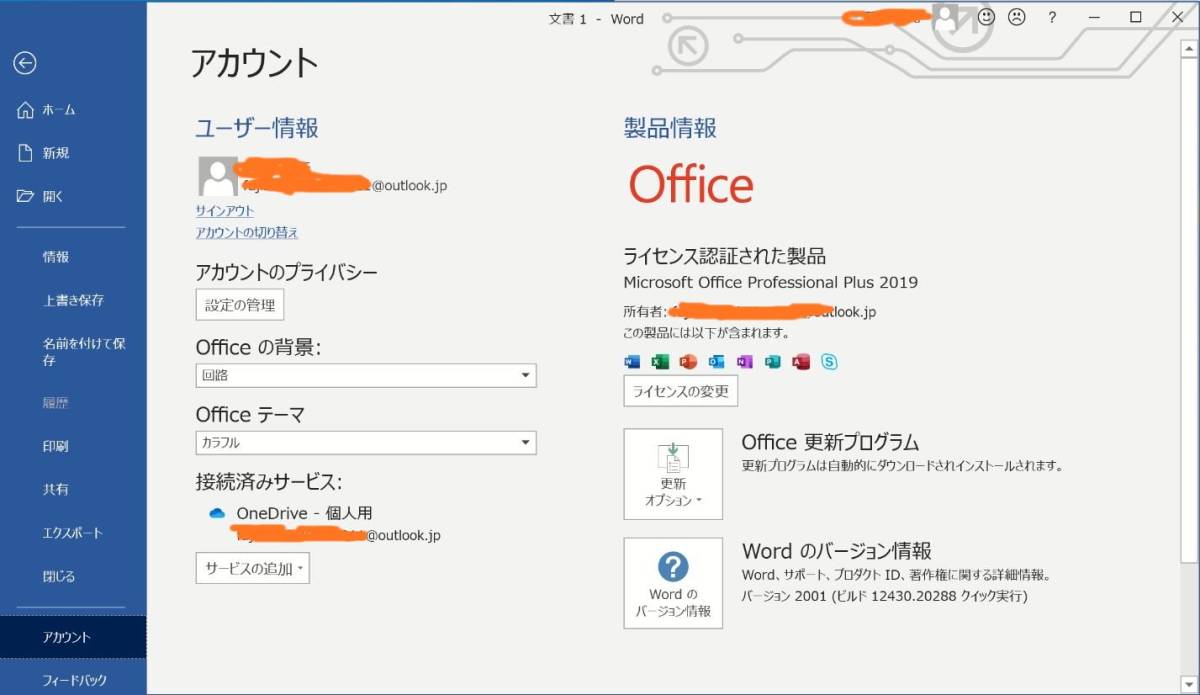Click the back arrow circle icon
Screen dimensions: 1200x695
click(25, 63)
